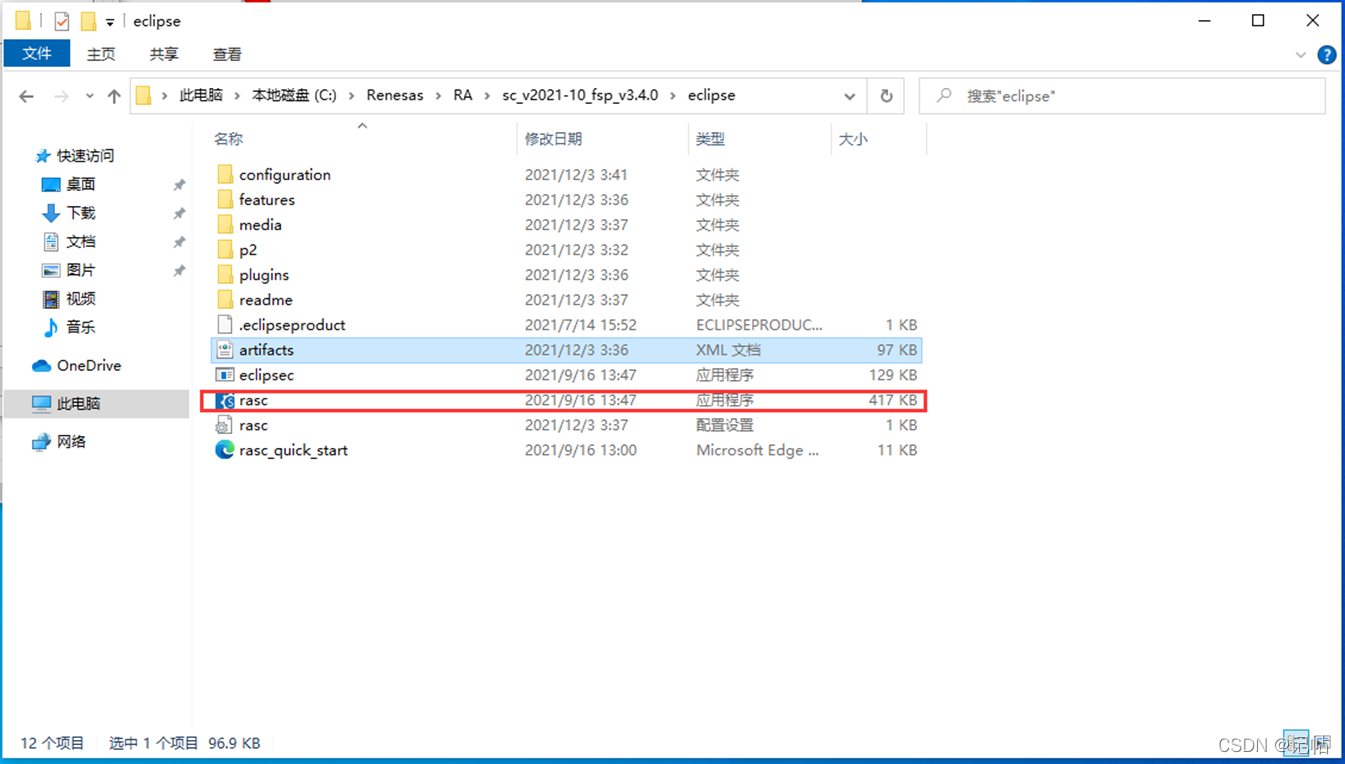Go forward with the right arrow
The height and width of the screenshot is (764, 1345).
pyautogui.click(x=61, y=96)
